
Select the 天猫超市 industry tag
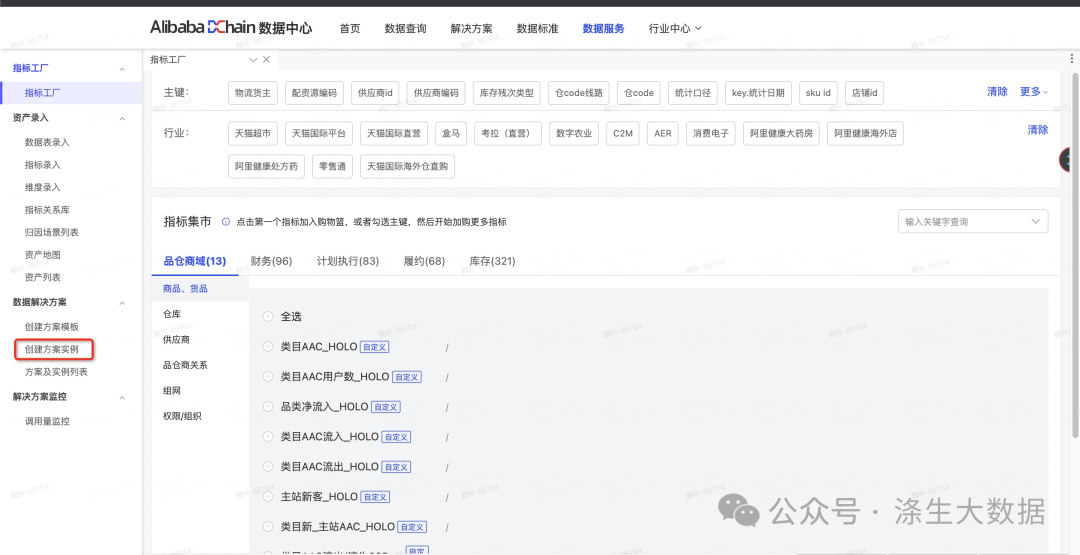[x=253, y=134]
